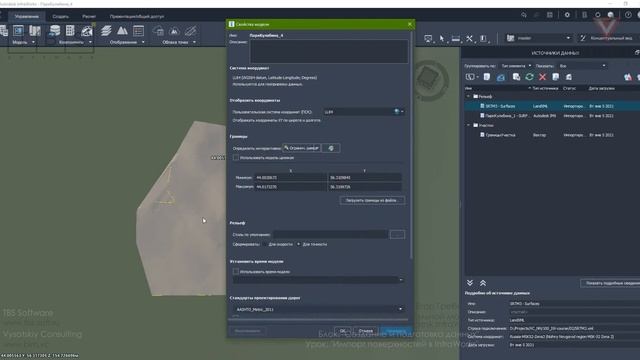Open the stacked layers Surface Layers icon

(106, 31)
